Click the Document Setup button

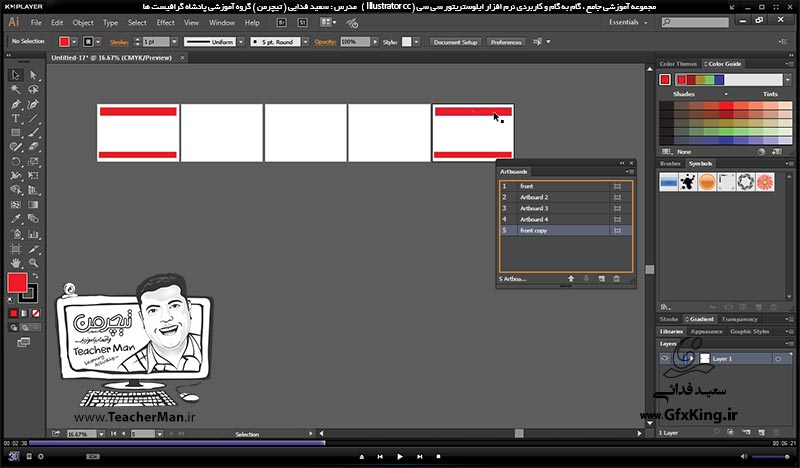click(455, 42)
